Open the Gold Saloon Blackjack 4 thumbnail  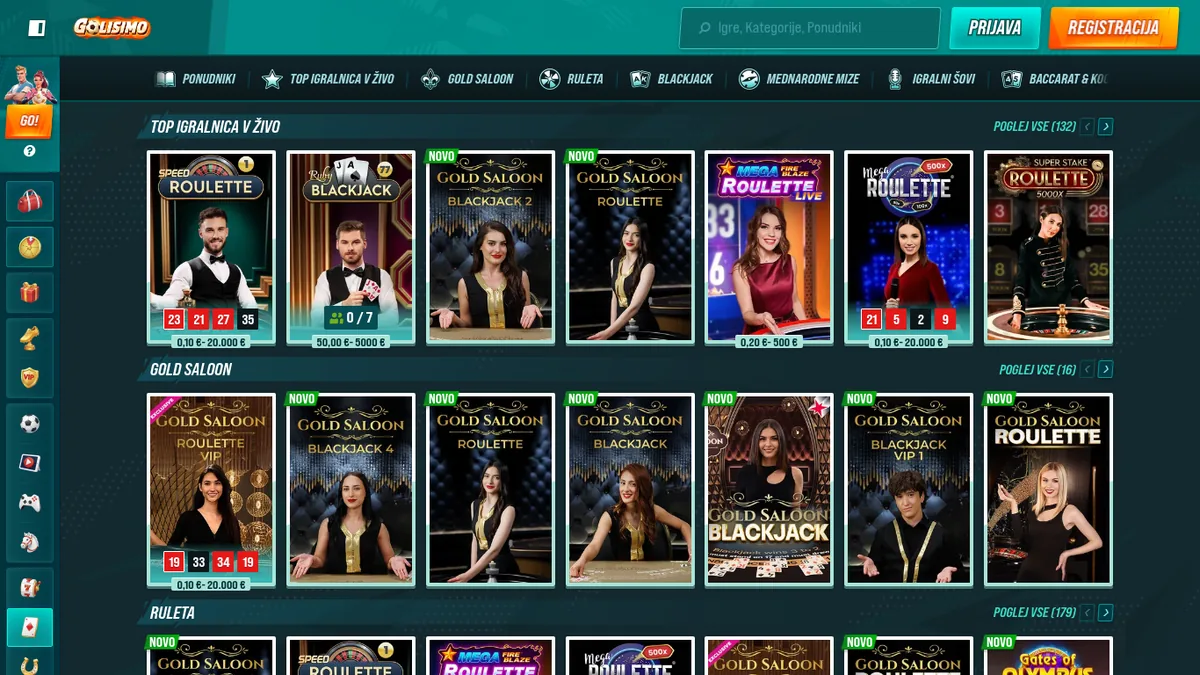click(351, 490)
